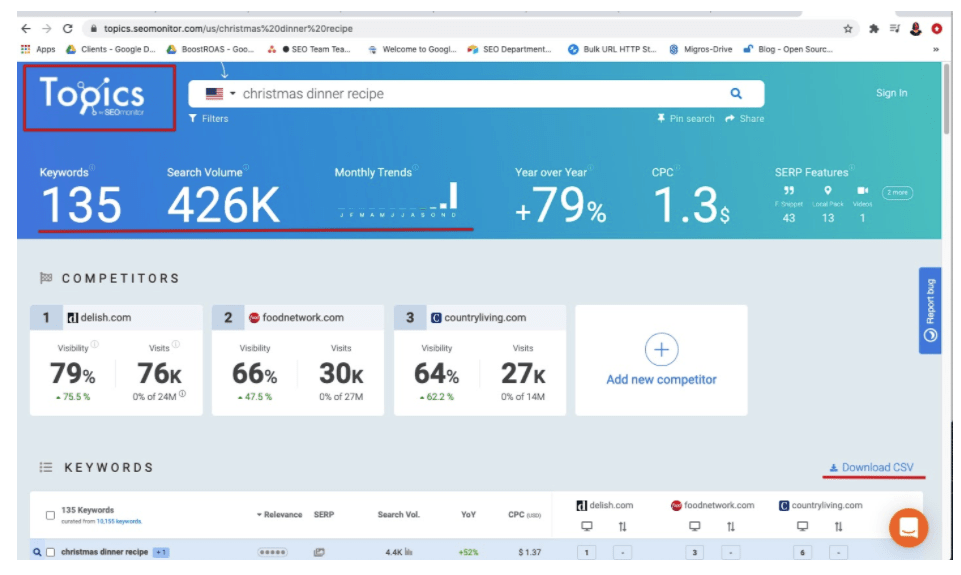Click the Videos SERP feature icon
Screen dimensions: 961x575
[862, 191]
